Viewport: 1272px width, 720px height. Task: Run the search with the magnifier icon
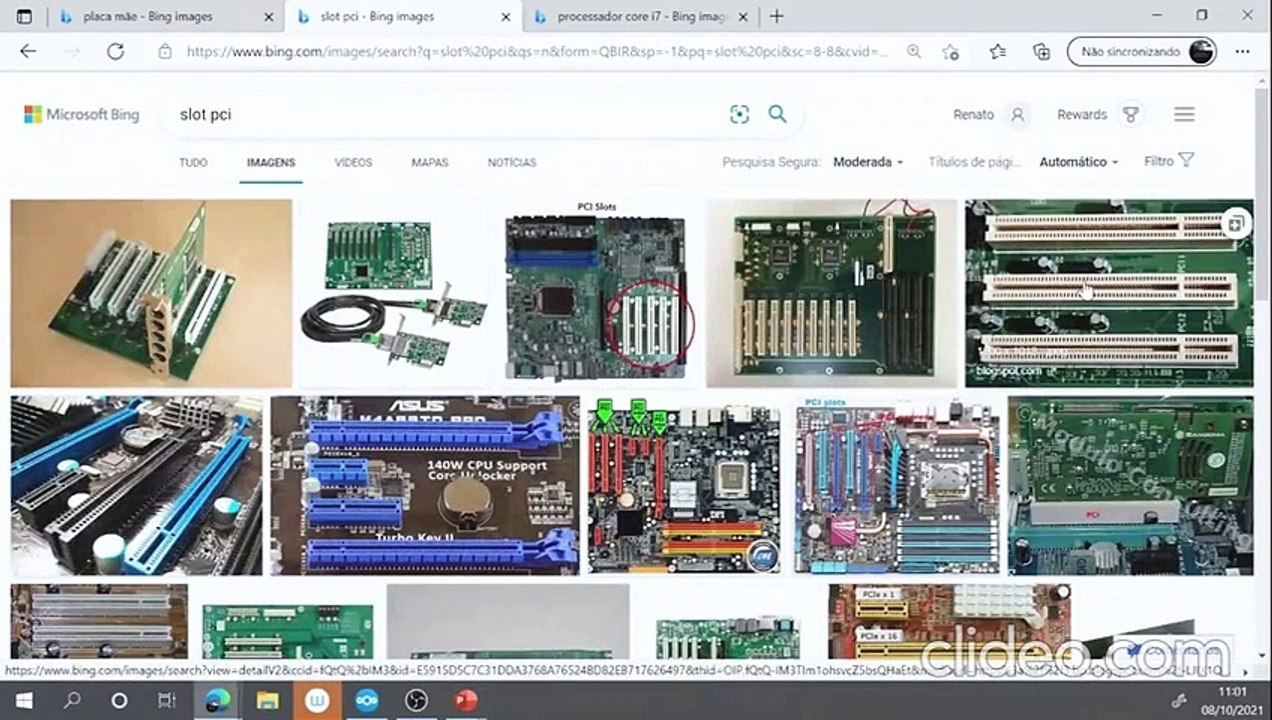[x=777, y=114]
